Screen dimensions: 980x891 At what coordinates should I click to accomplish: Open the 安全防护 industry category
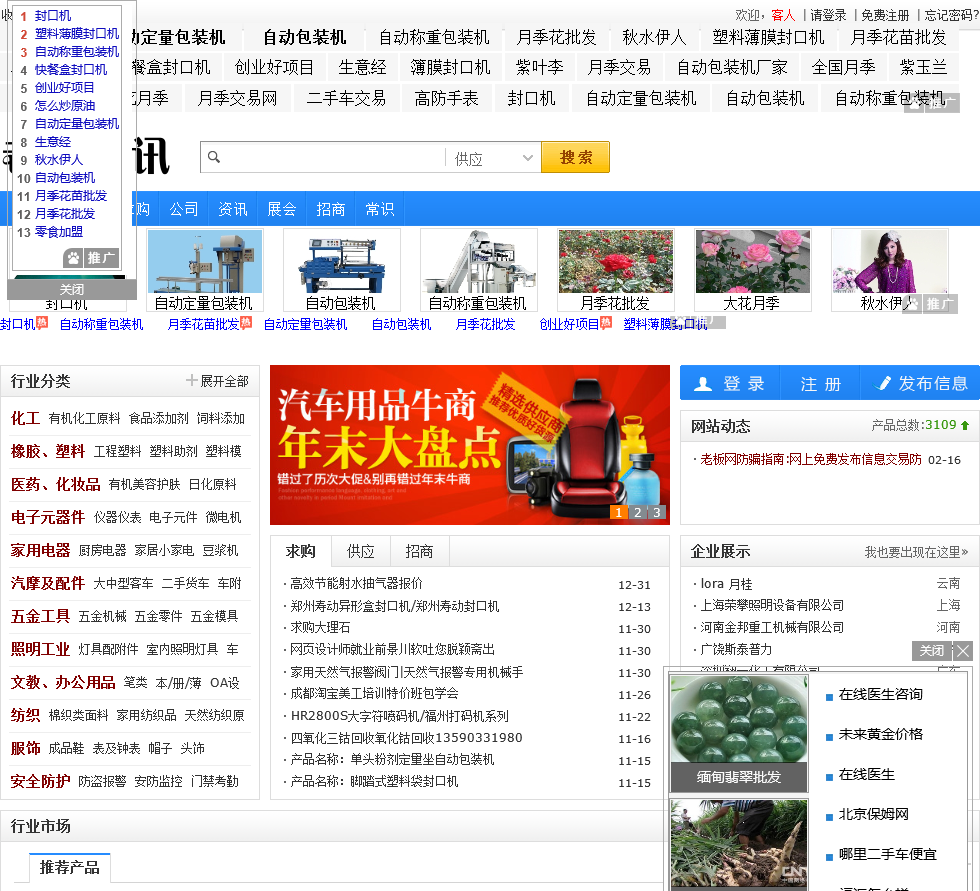pos(40,781)
